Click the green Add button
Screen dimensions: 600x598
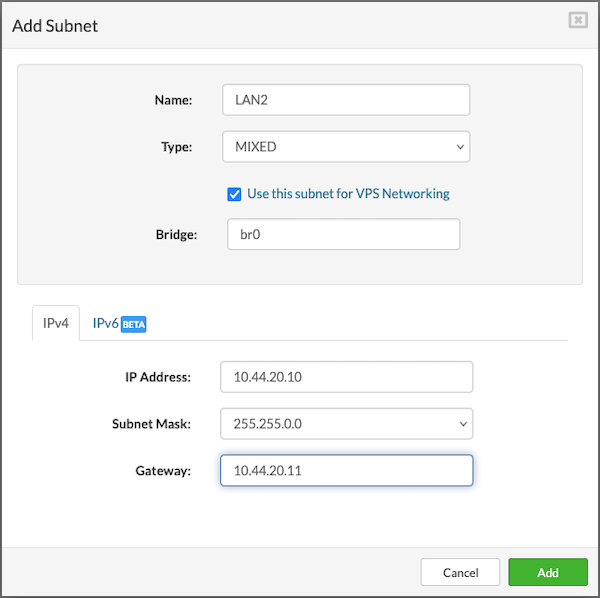click(547, 572)
